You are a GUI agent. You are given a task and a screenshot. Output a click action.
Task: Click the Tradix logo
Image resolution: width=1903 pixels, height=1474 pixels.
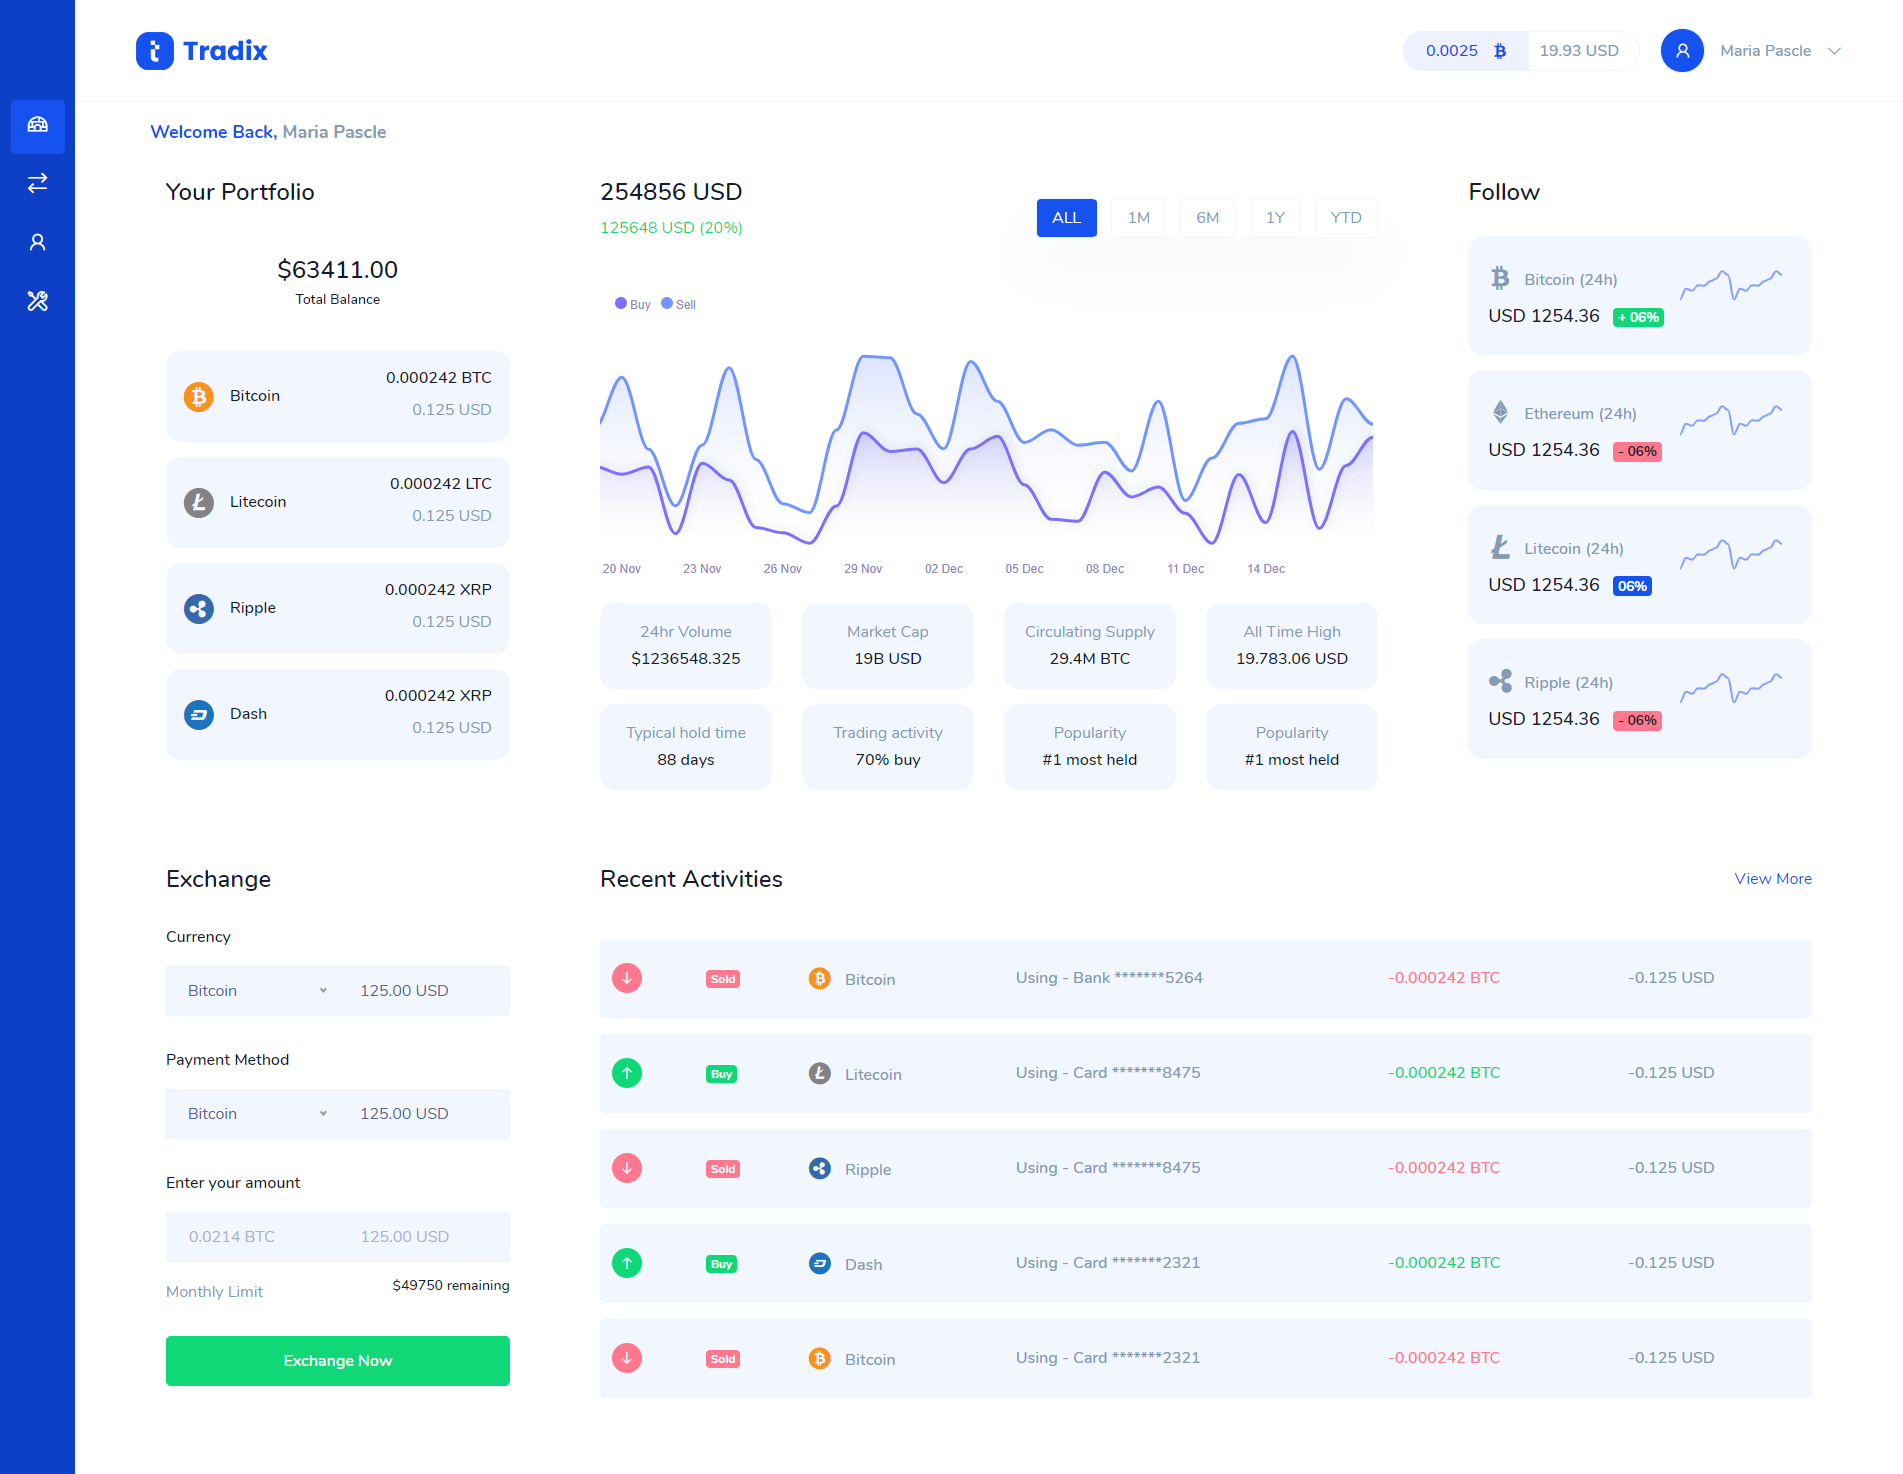point(202,51)
